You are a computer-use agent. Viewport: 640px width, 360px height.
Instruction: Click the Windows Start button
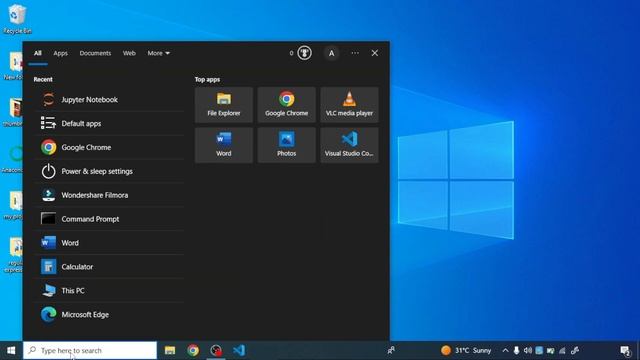(x=11, y=351)
